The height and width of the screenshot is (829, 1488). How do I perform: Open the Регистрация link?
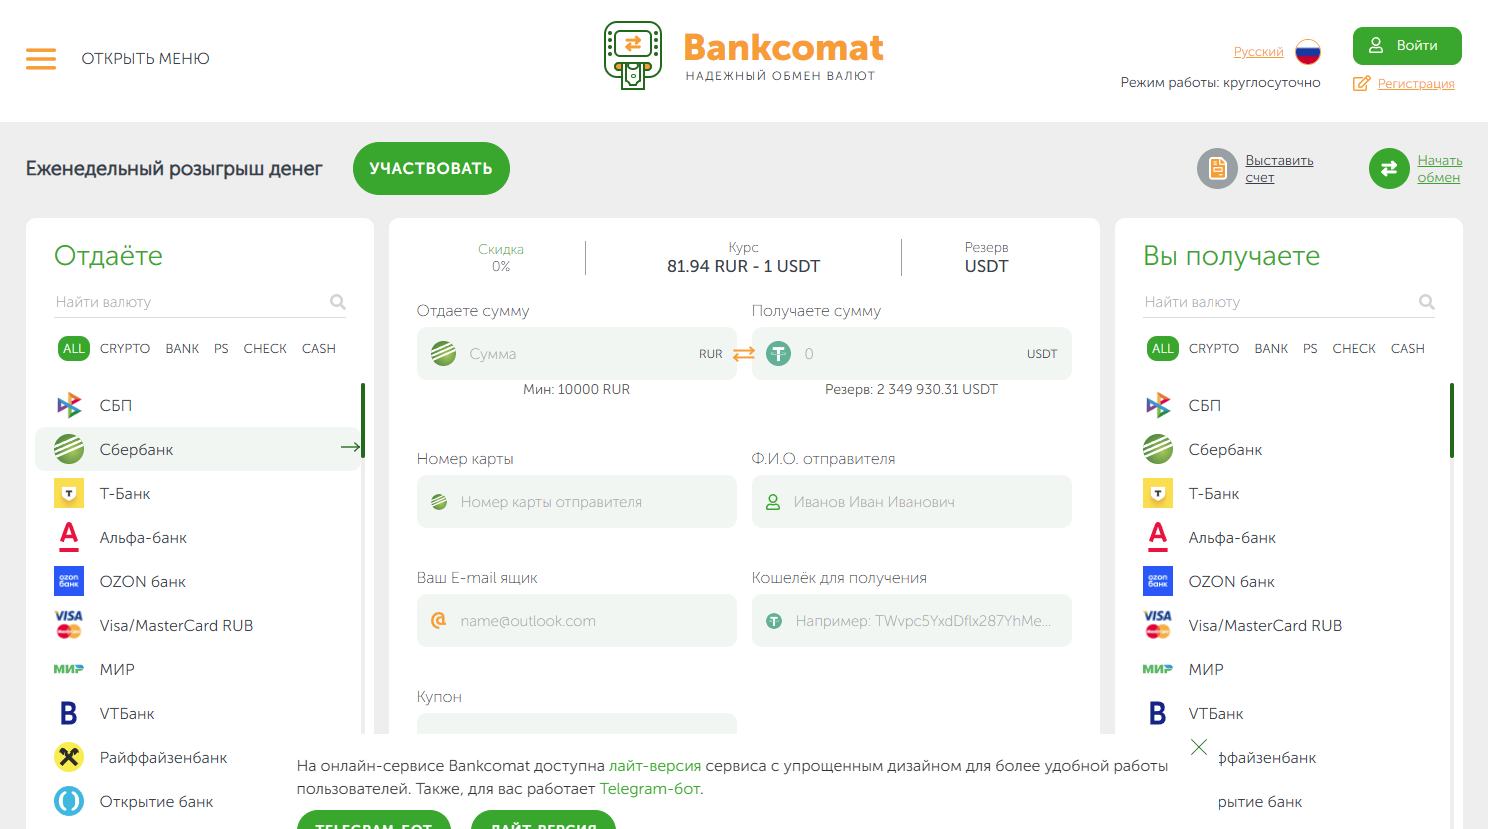[1417, 83]
